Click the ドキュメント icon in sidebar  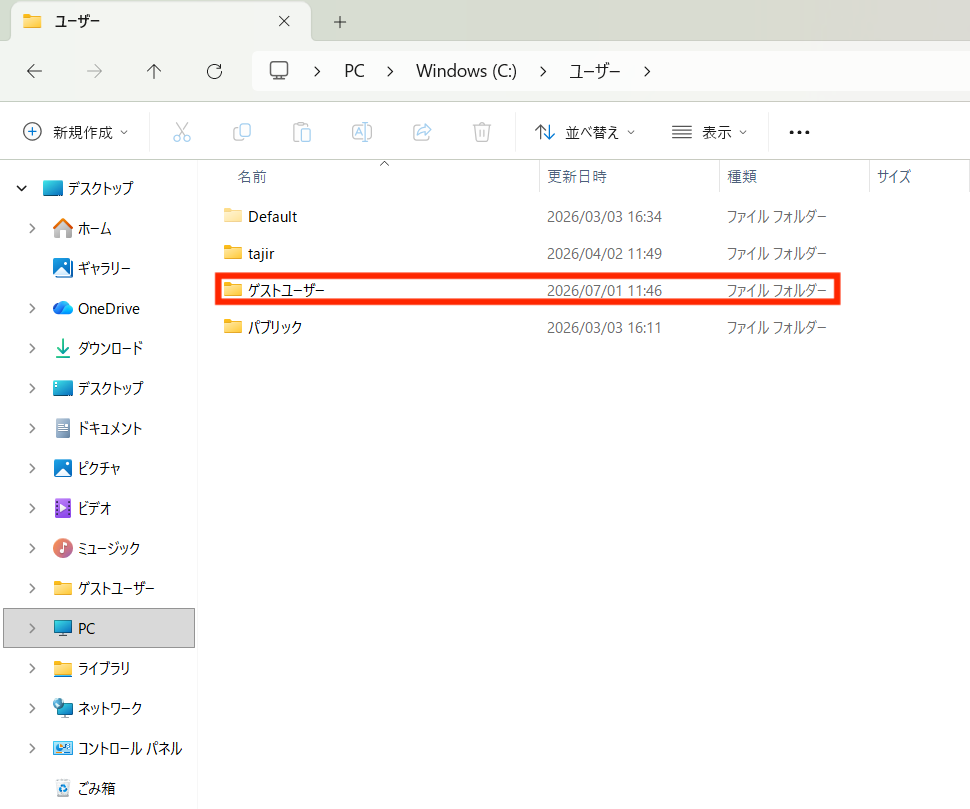pyautogui.click(x=62, y=428)
